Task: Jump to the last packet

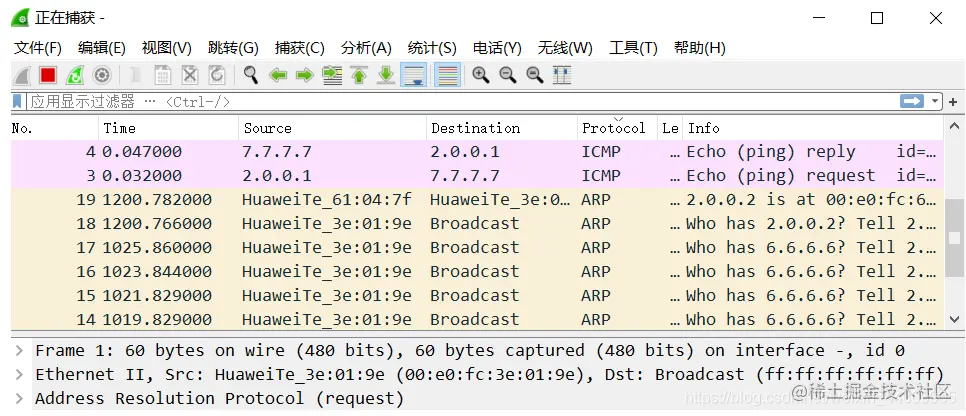Action: pyautogui.click(x=386, y=75)
